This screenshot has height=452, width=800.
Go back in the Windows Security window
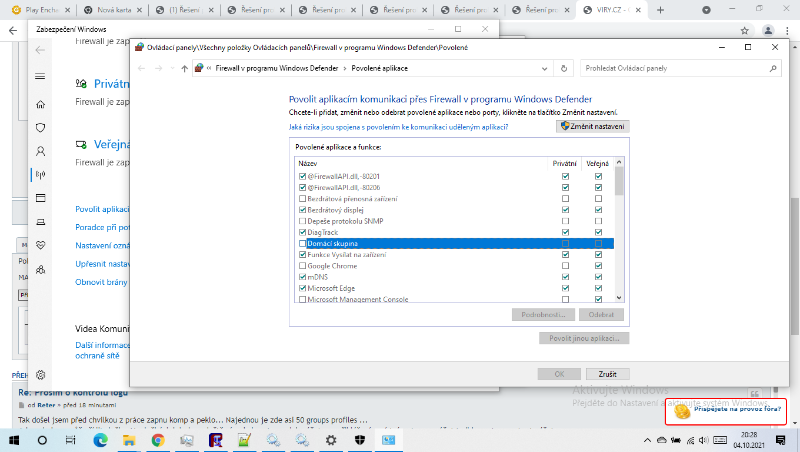pyautogui.click(x=40, y=50)
